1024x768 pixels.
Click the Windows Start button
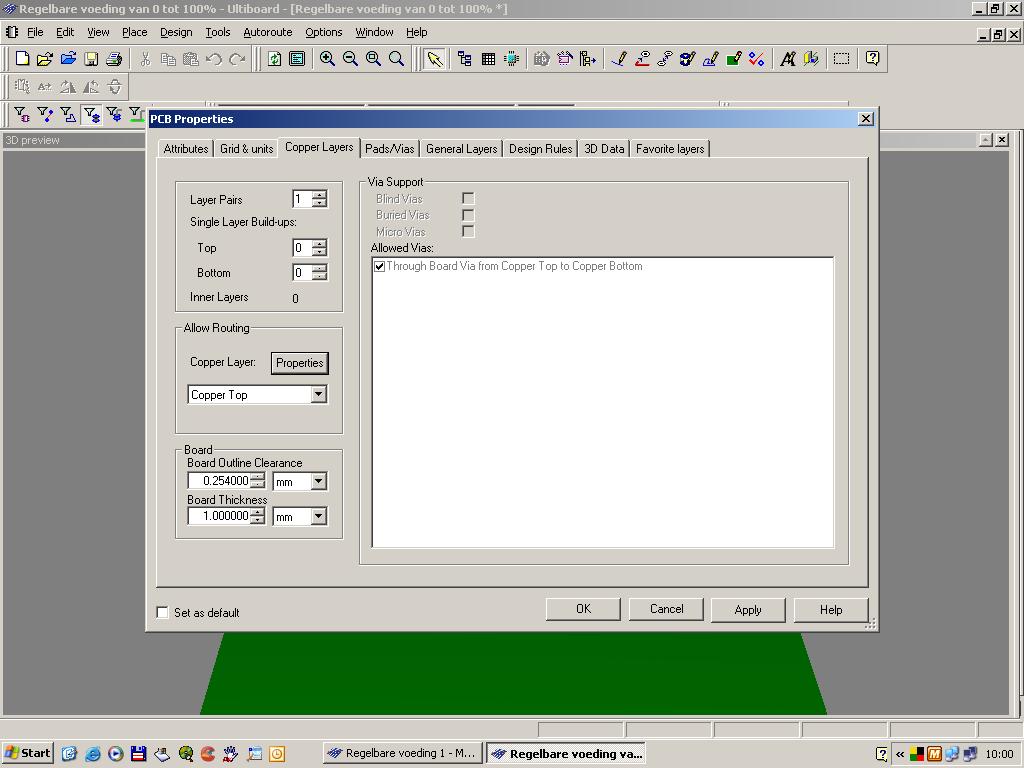(27, 753)
